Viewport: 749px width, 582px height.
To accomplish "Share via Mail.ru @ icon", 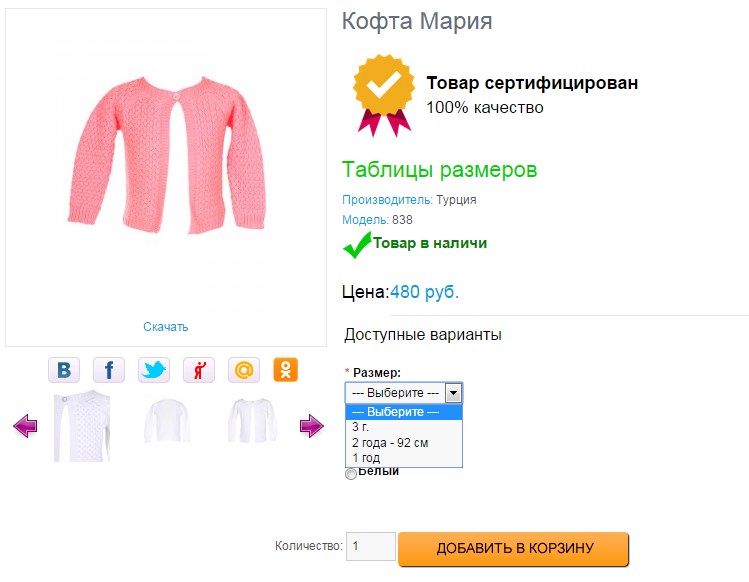I will coord(243,370).
